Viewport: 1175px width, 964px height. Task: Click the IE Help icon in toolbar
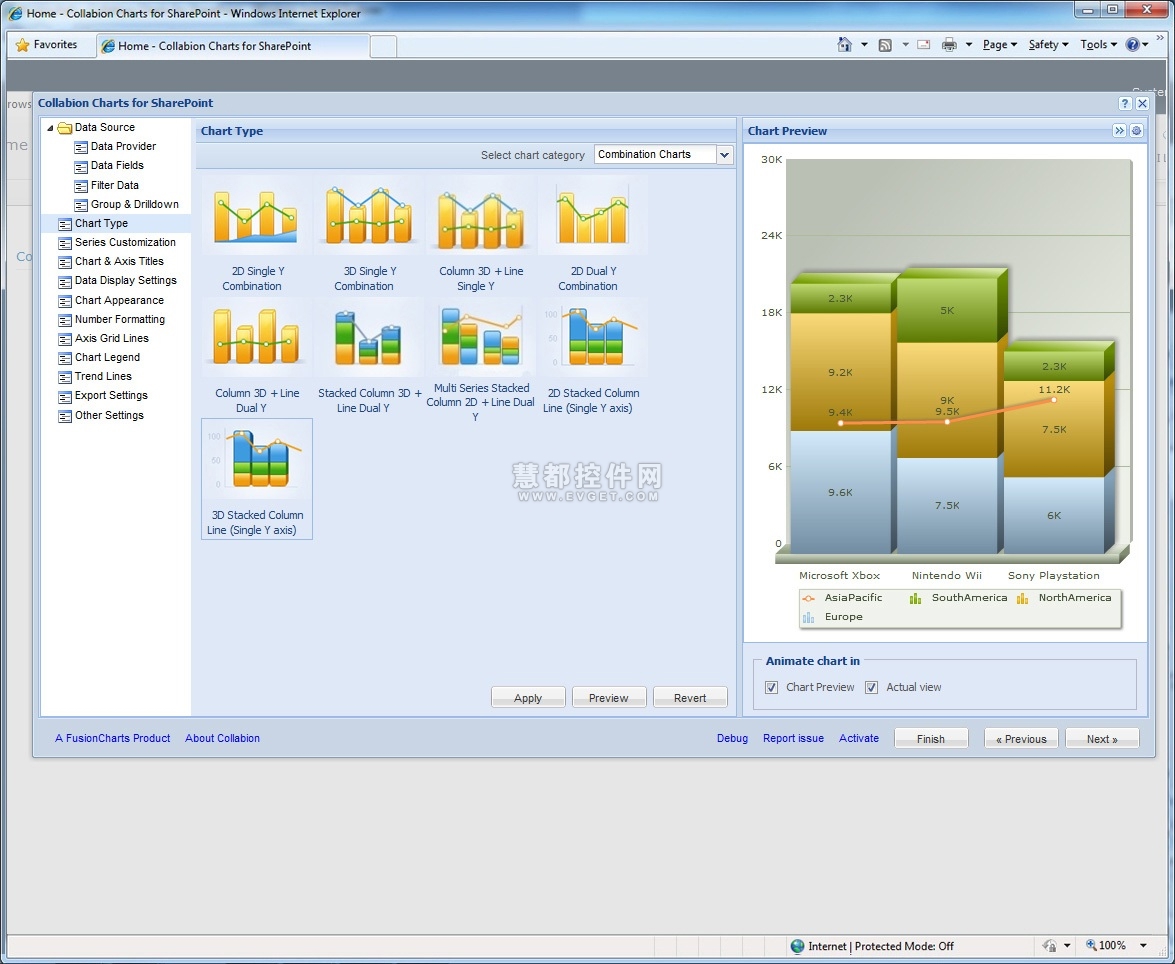(1132, 45)
